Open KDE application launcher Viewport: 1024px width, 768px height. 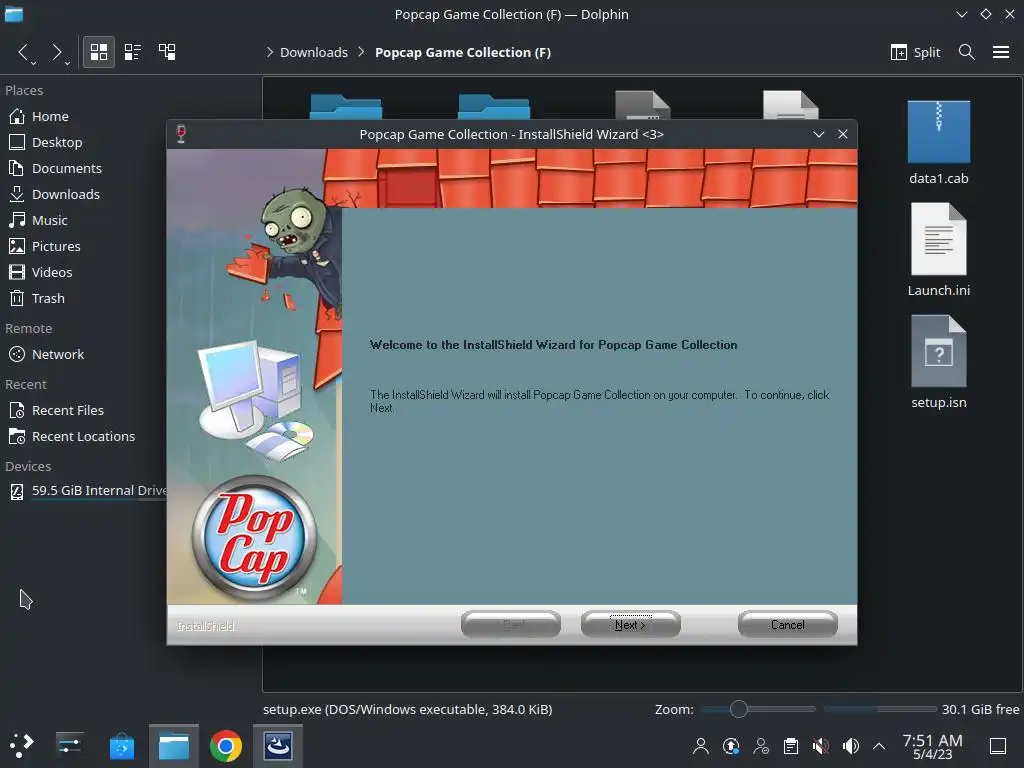pos(21,746)
